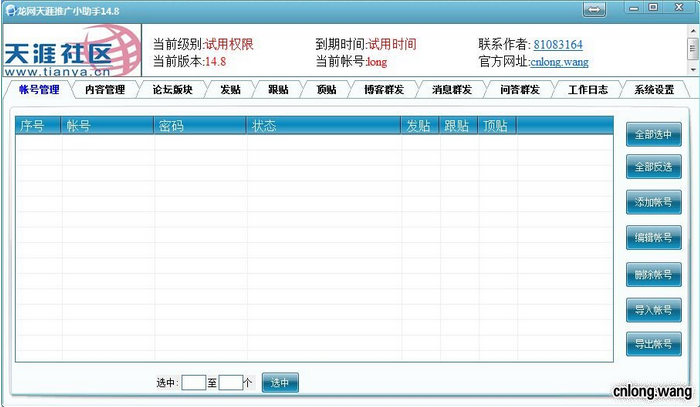Close the application window
This screenshot has height=407, width=700.
[x=679, y=8]
